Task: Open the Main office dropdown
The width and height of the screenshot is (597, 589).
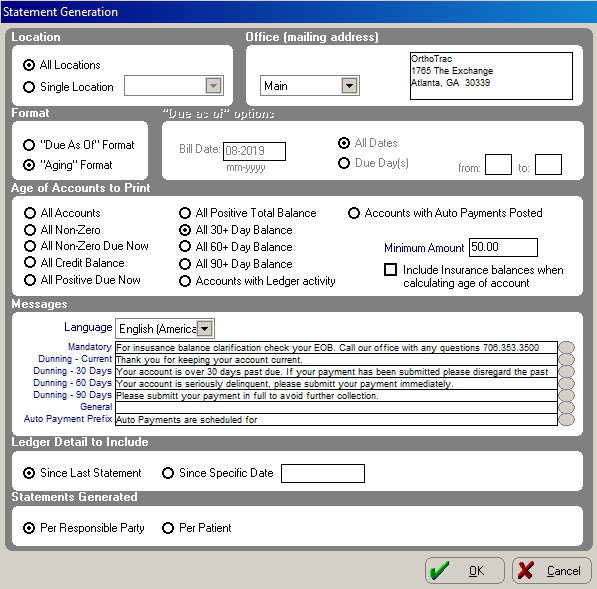Action: tap(349, 86)
